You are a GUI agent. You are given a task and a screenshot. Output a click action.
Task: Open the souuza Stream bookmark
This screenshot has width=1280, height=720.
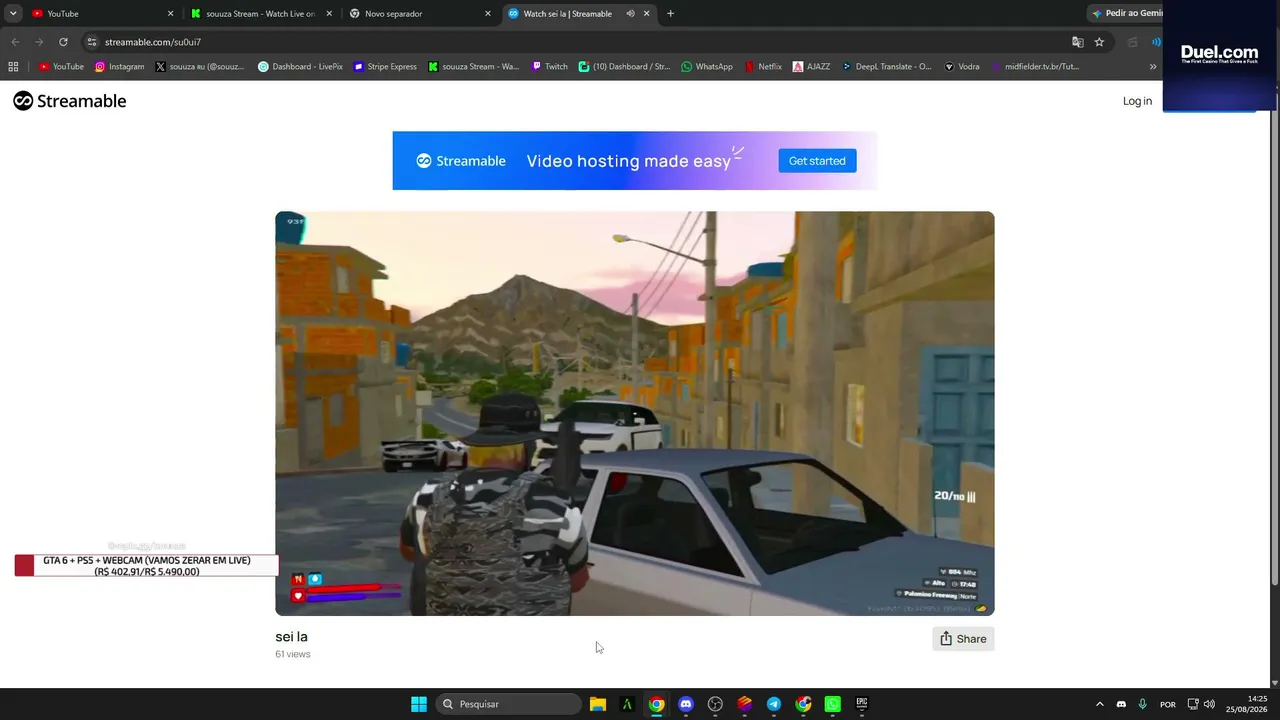[x=474, y=67]
